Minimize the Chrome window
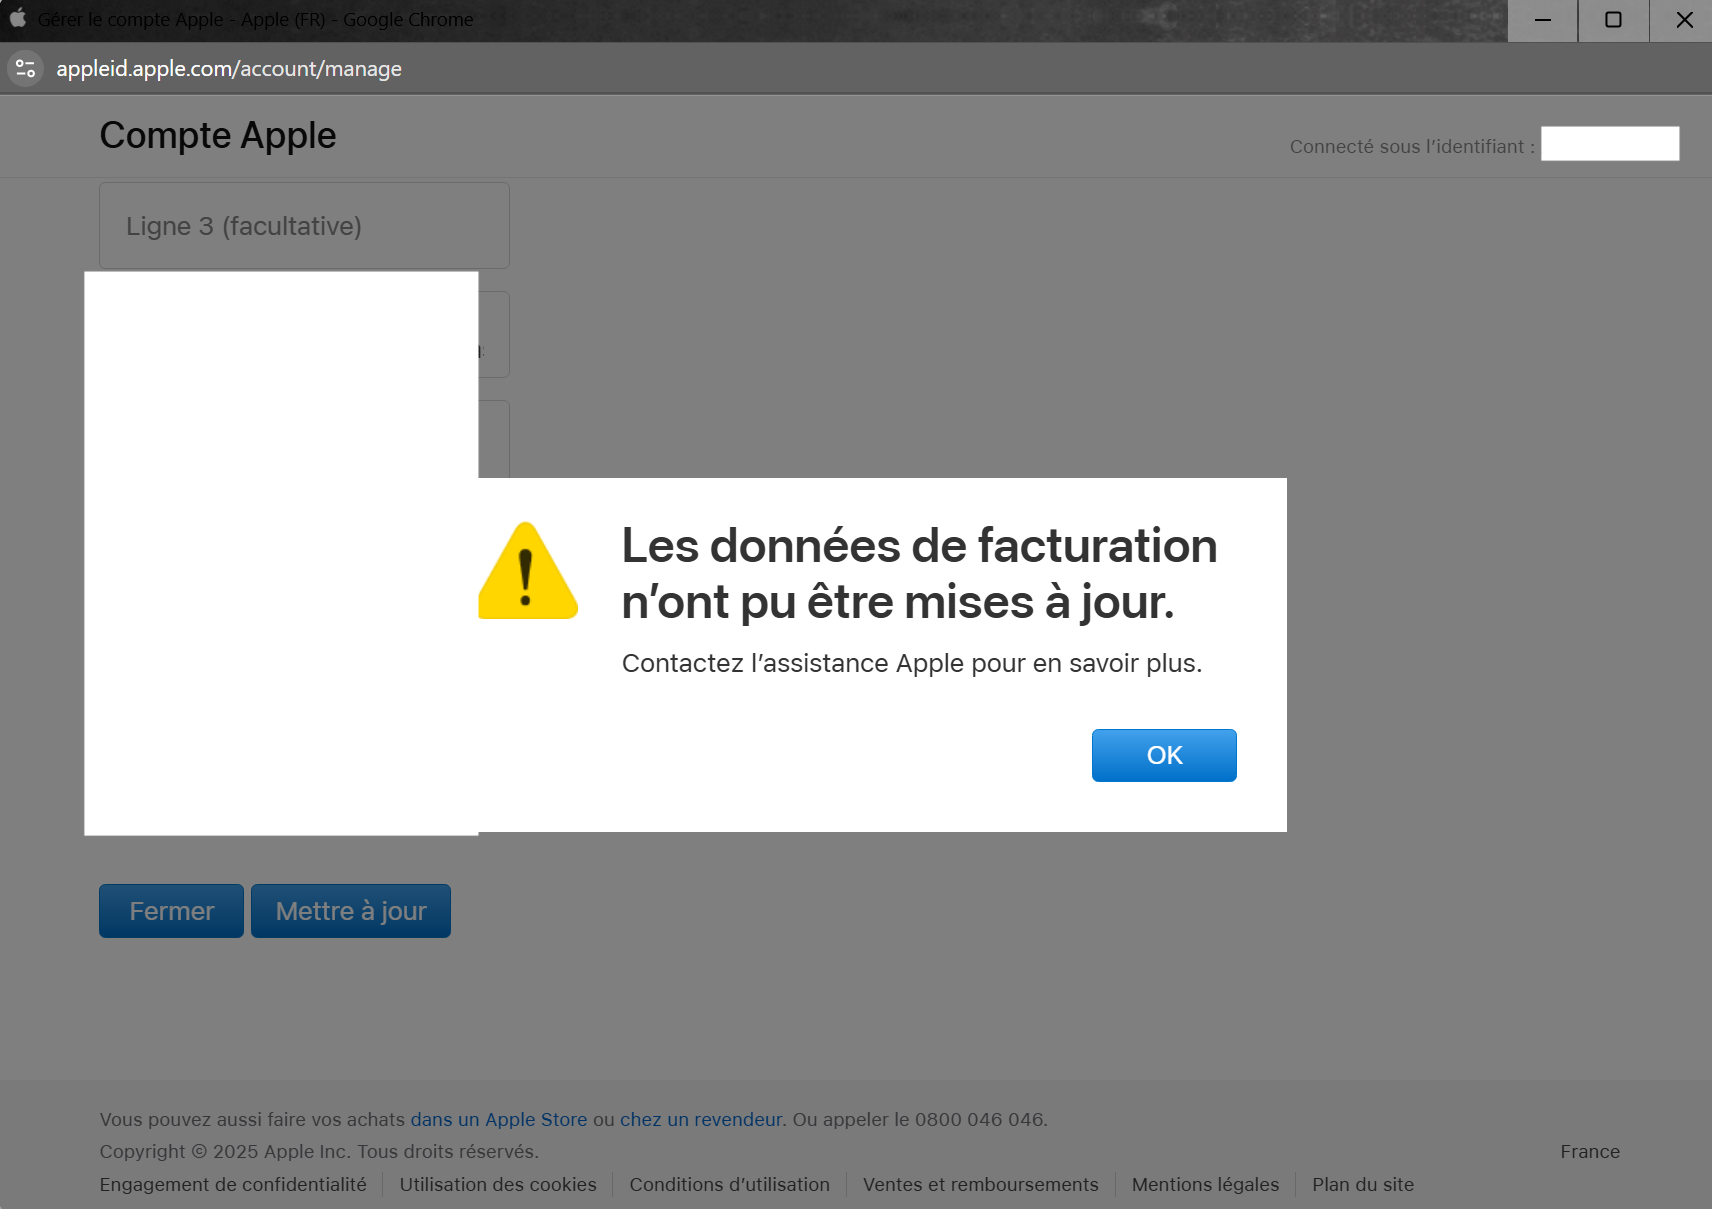Screen dimensions: 1712x1209 point(1543,20)
